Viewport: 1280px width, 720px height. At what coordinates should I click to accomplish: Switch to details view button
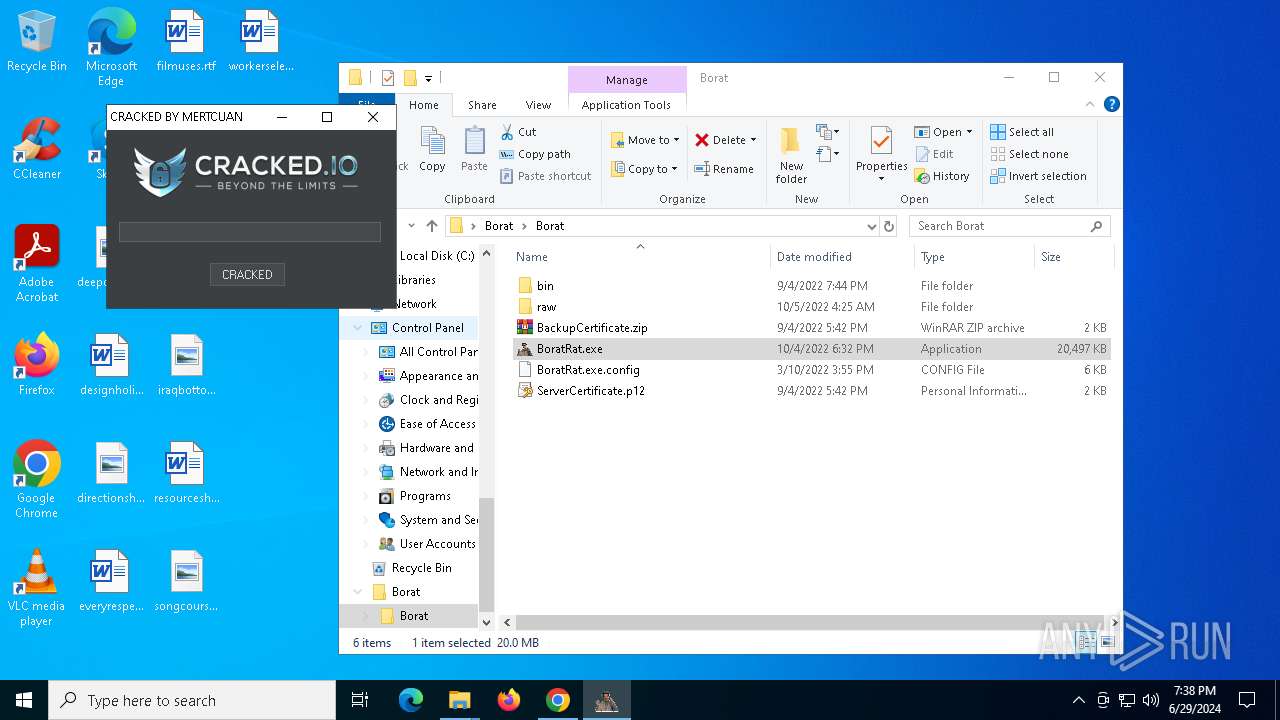pos(1086,642)
